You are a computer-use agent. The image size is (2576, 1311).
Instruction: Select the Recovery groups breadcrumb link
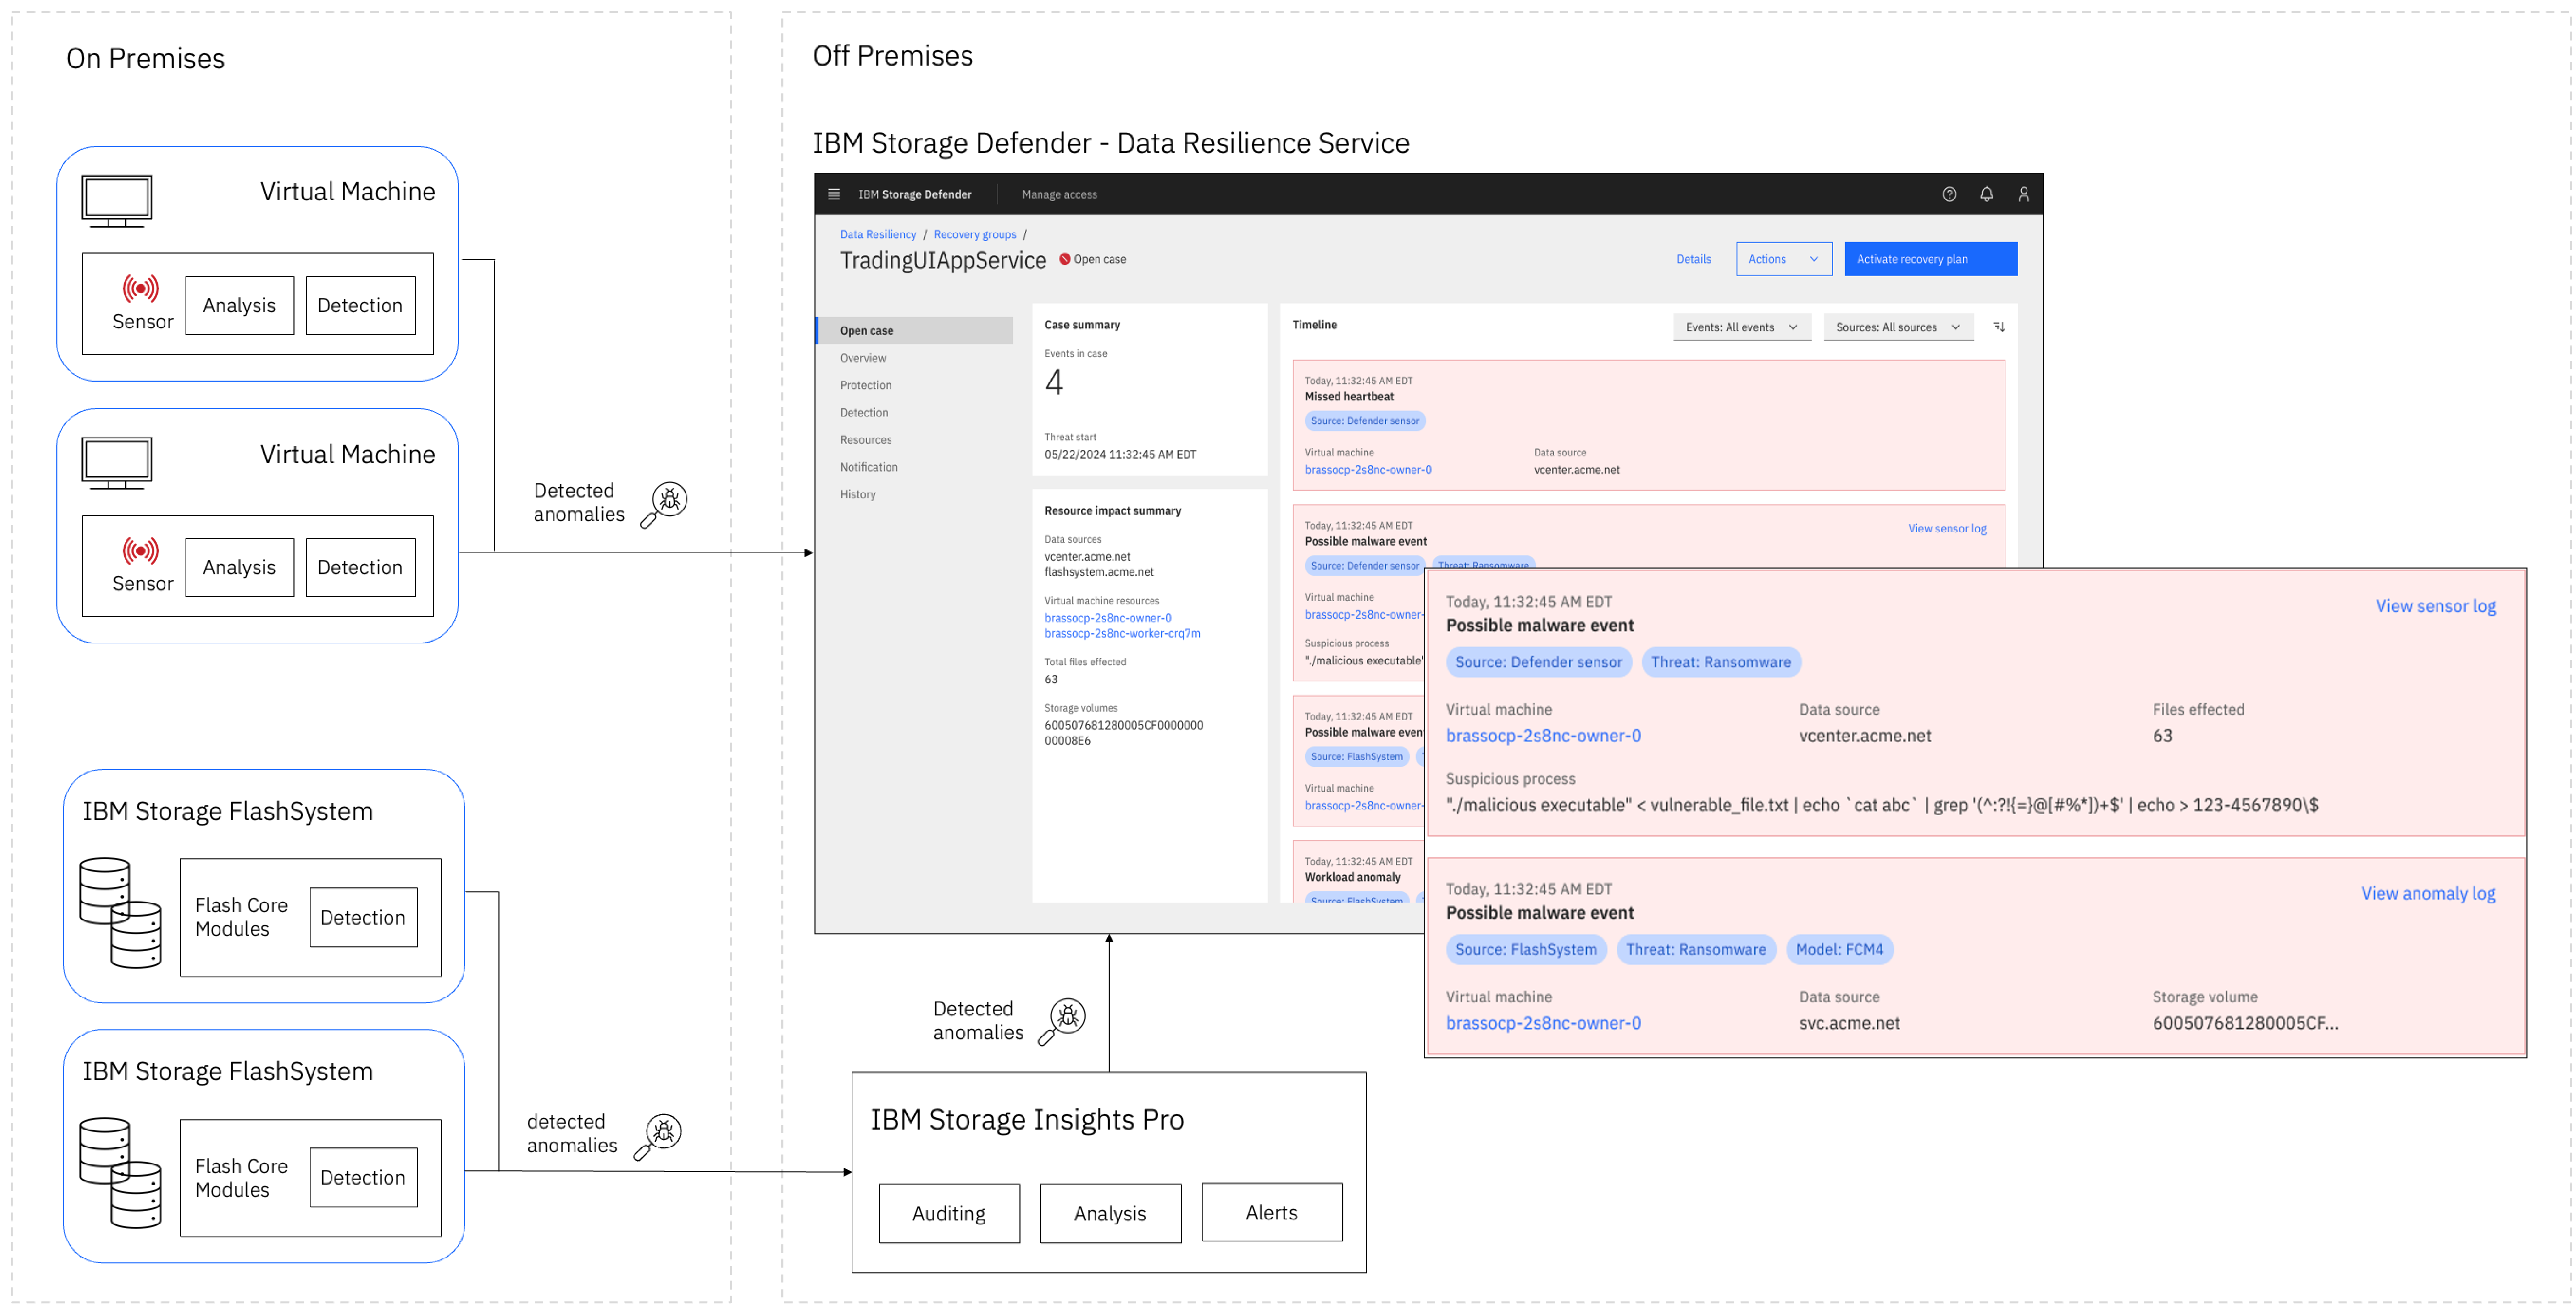tap(975, 234)
